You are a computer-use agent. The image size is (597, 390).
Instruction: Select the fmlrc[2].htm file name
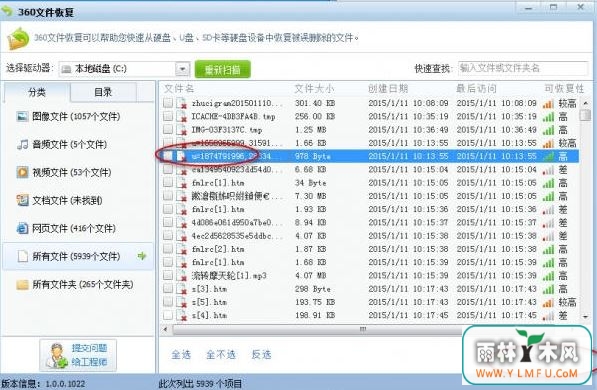pos(218,249)
